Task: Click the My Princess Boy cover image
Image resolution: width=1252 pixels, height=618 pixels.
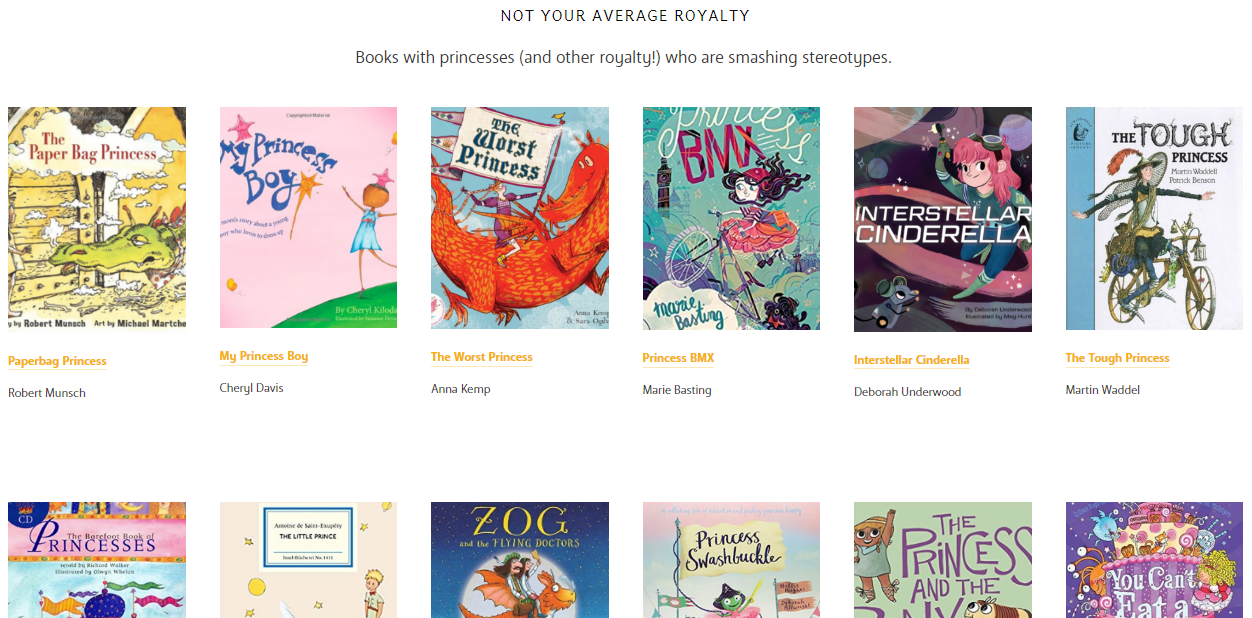Action: tap(308, 217)
